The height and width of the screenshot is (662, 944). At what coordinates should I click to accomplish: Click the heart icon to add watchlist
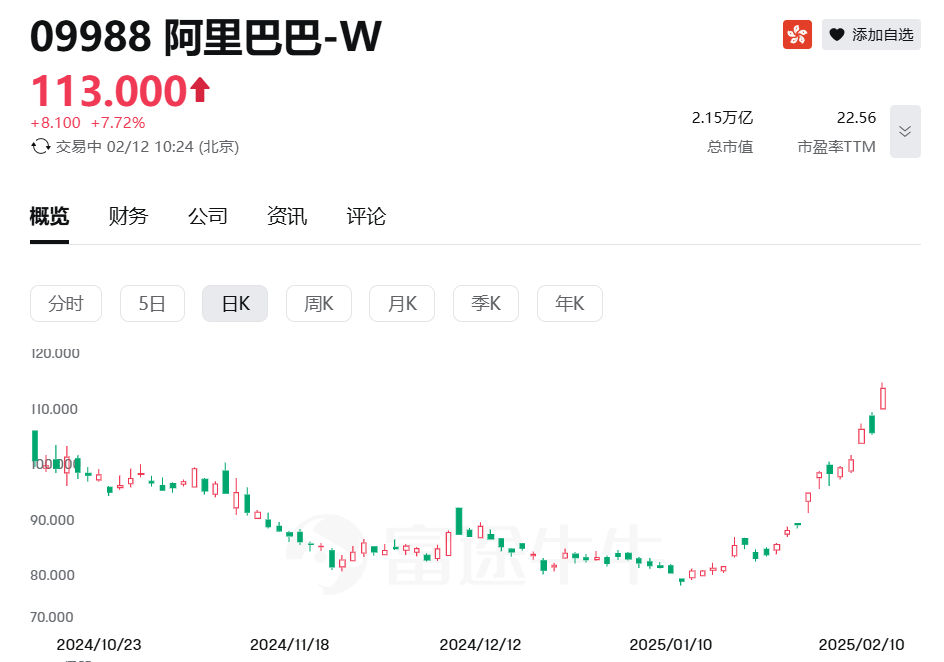837,35
